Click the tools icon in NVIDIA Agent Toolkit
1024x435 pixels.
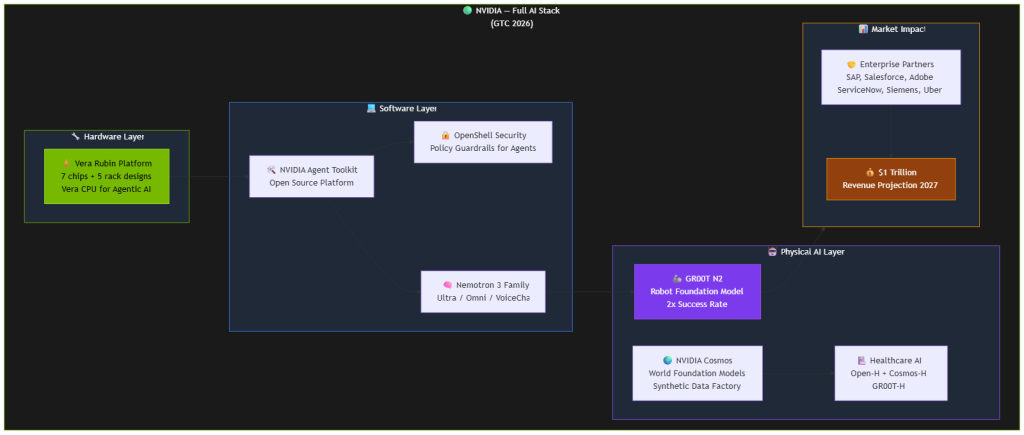point(272,170)
